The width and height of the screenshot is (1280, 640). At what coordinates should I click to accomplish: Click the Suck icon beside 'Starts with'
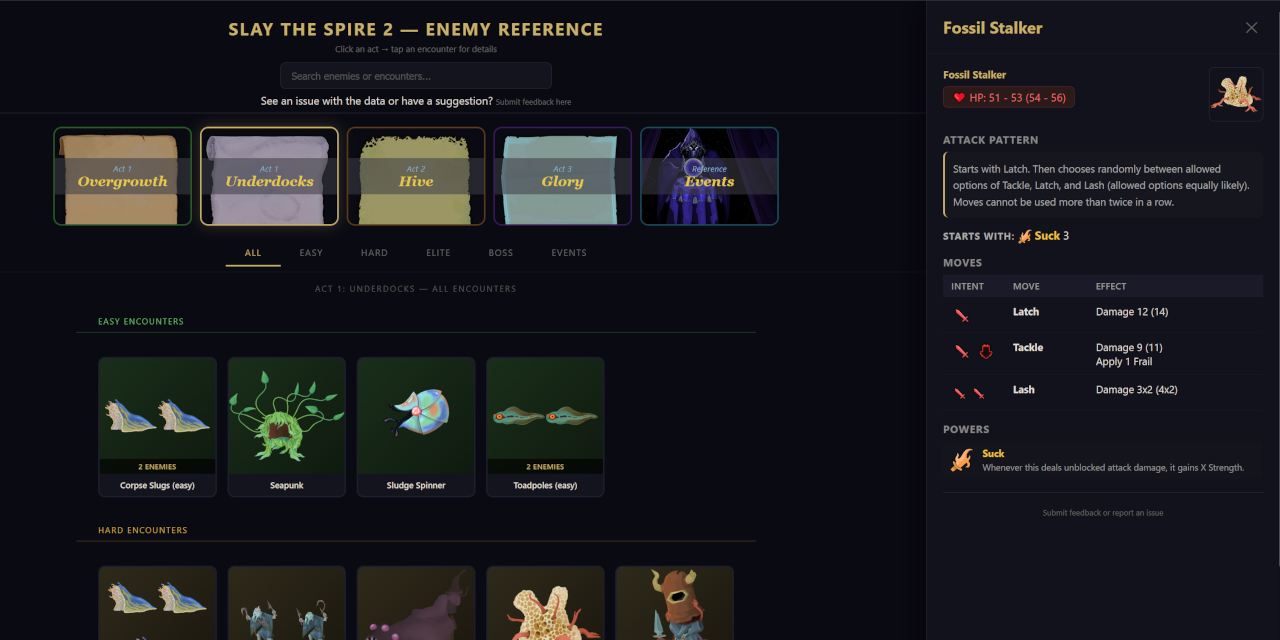point(1026,236)
